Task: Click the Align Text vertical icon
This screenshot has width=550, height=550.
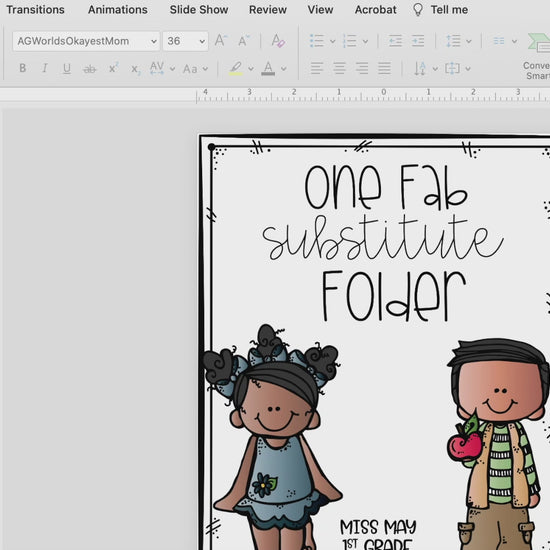Action: point(452,68)
